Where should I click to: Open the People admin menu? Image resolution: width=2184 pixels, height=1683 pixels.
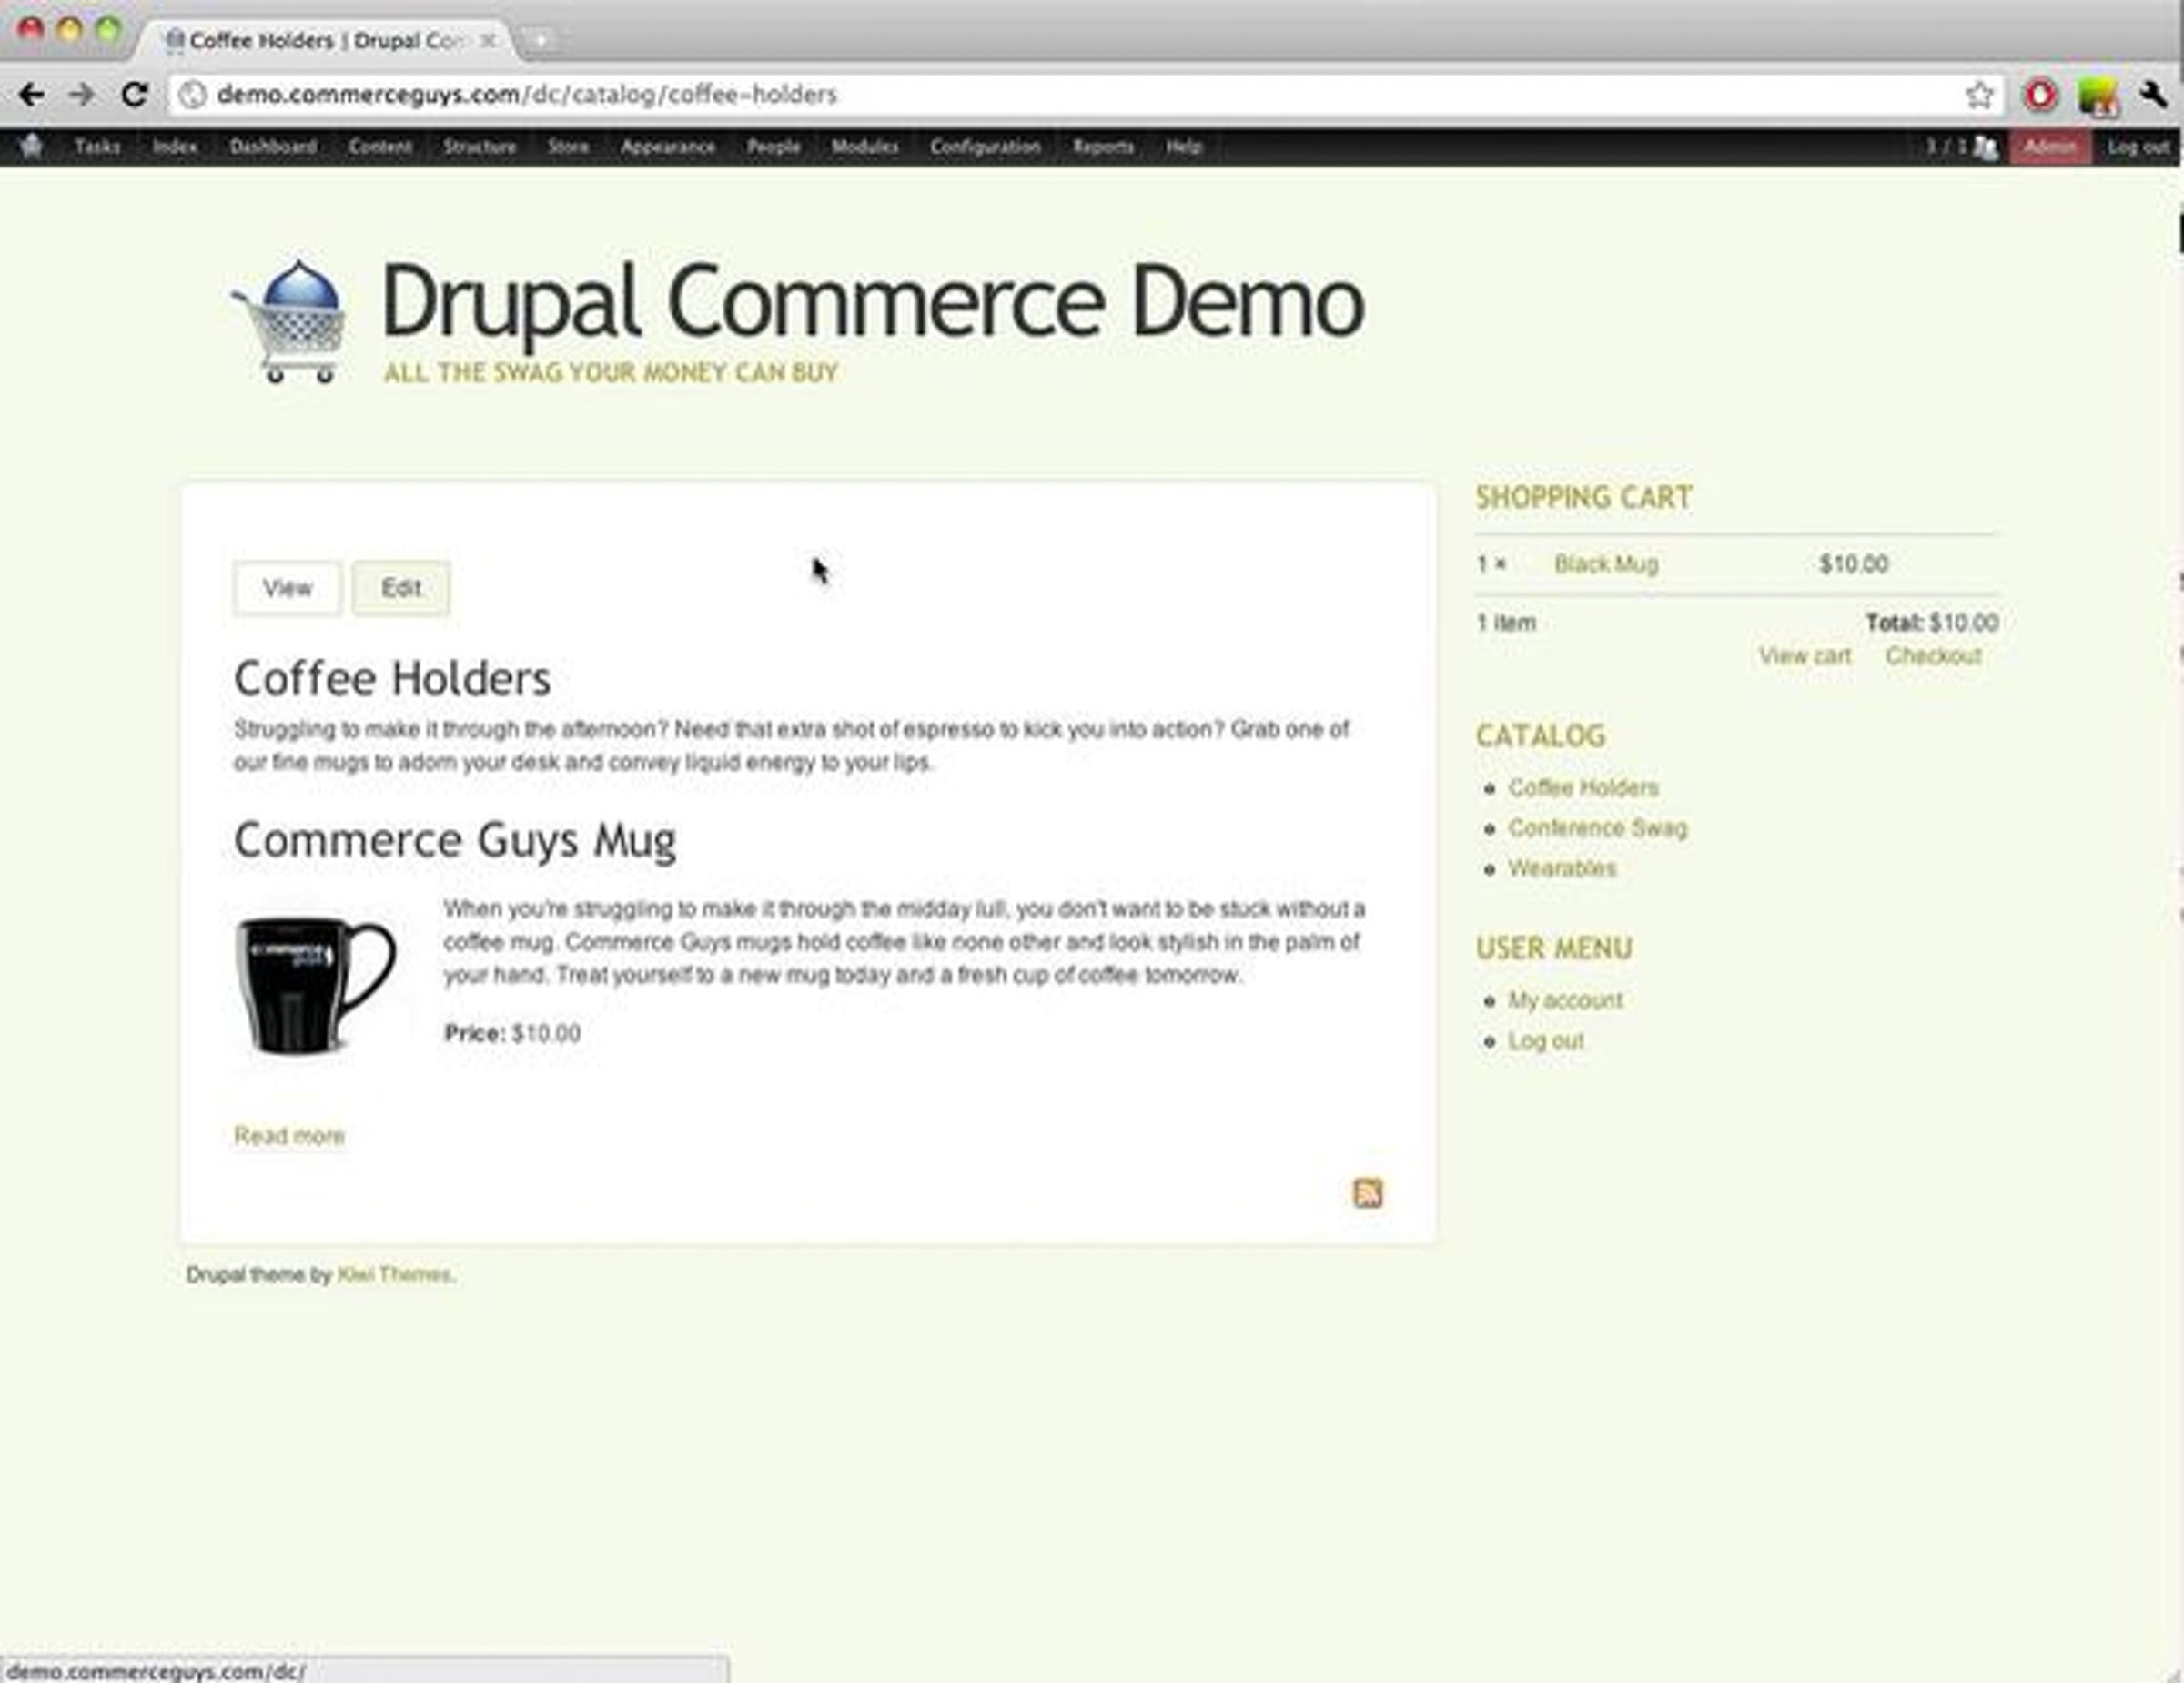(x=773, y=147)
